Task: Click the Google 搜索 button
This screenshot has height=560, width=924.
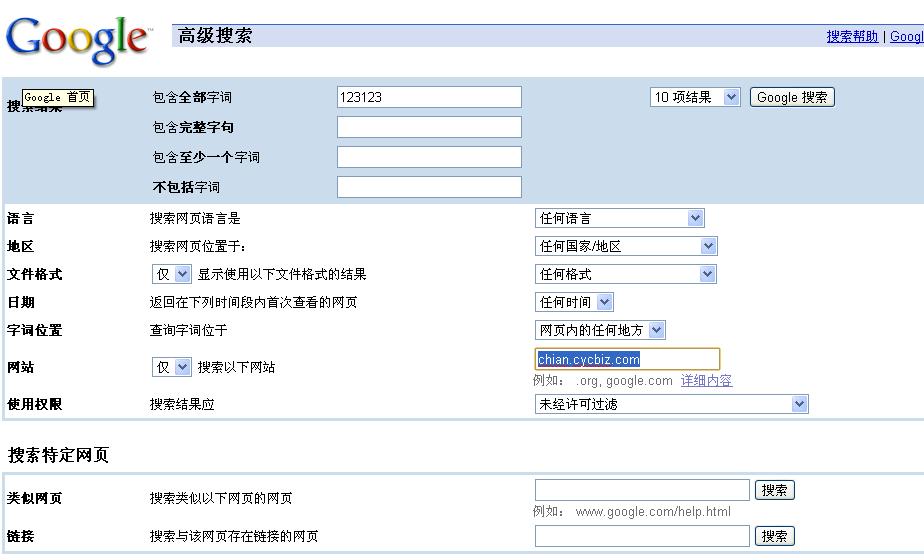Action: coord(792,97)
